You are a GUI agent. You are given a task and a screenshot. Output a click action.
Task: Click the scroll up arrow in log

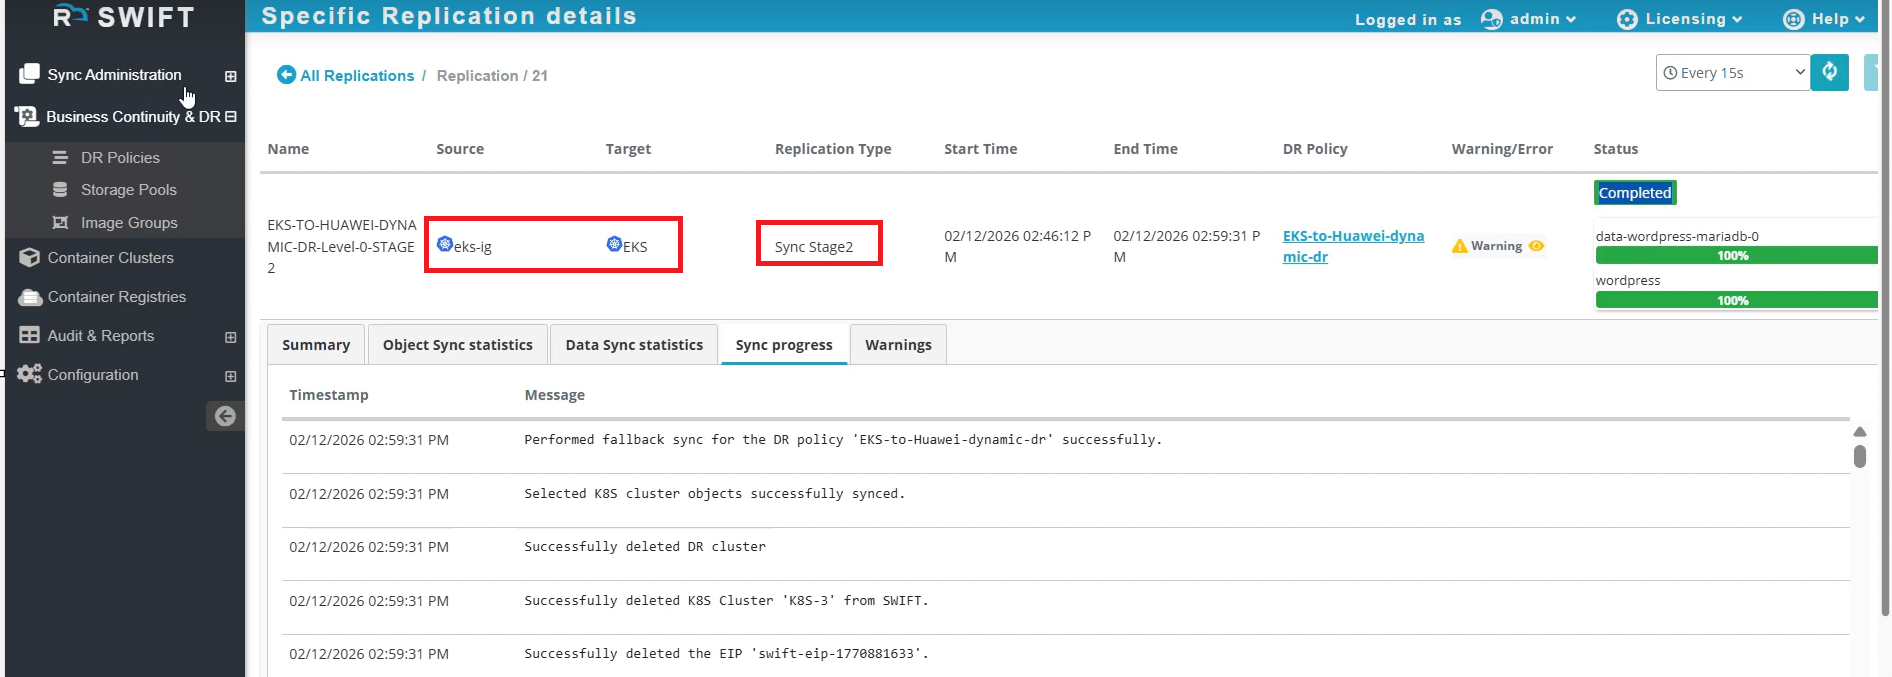[1860, 432]
